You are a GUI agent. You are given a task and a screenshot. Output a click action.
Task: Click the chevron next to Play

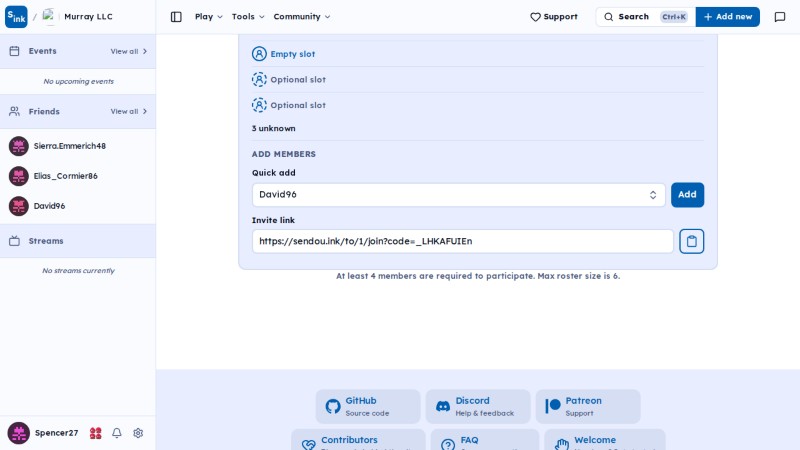point(220,17)
